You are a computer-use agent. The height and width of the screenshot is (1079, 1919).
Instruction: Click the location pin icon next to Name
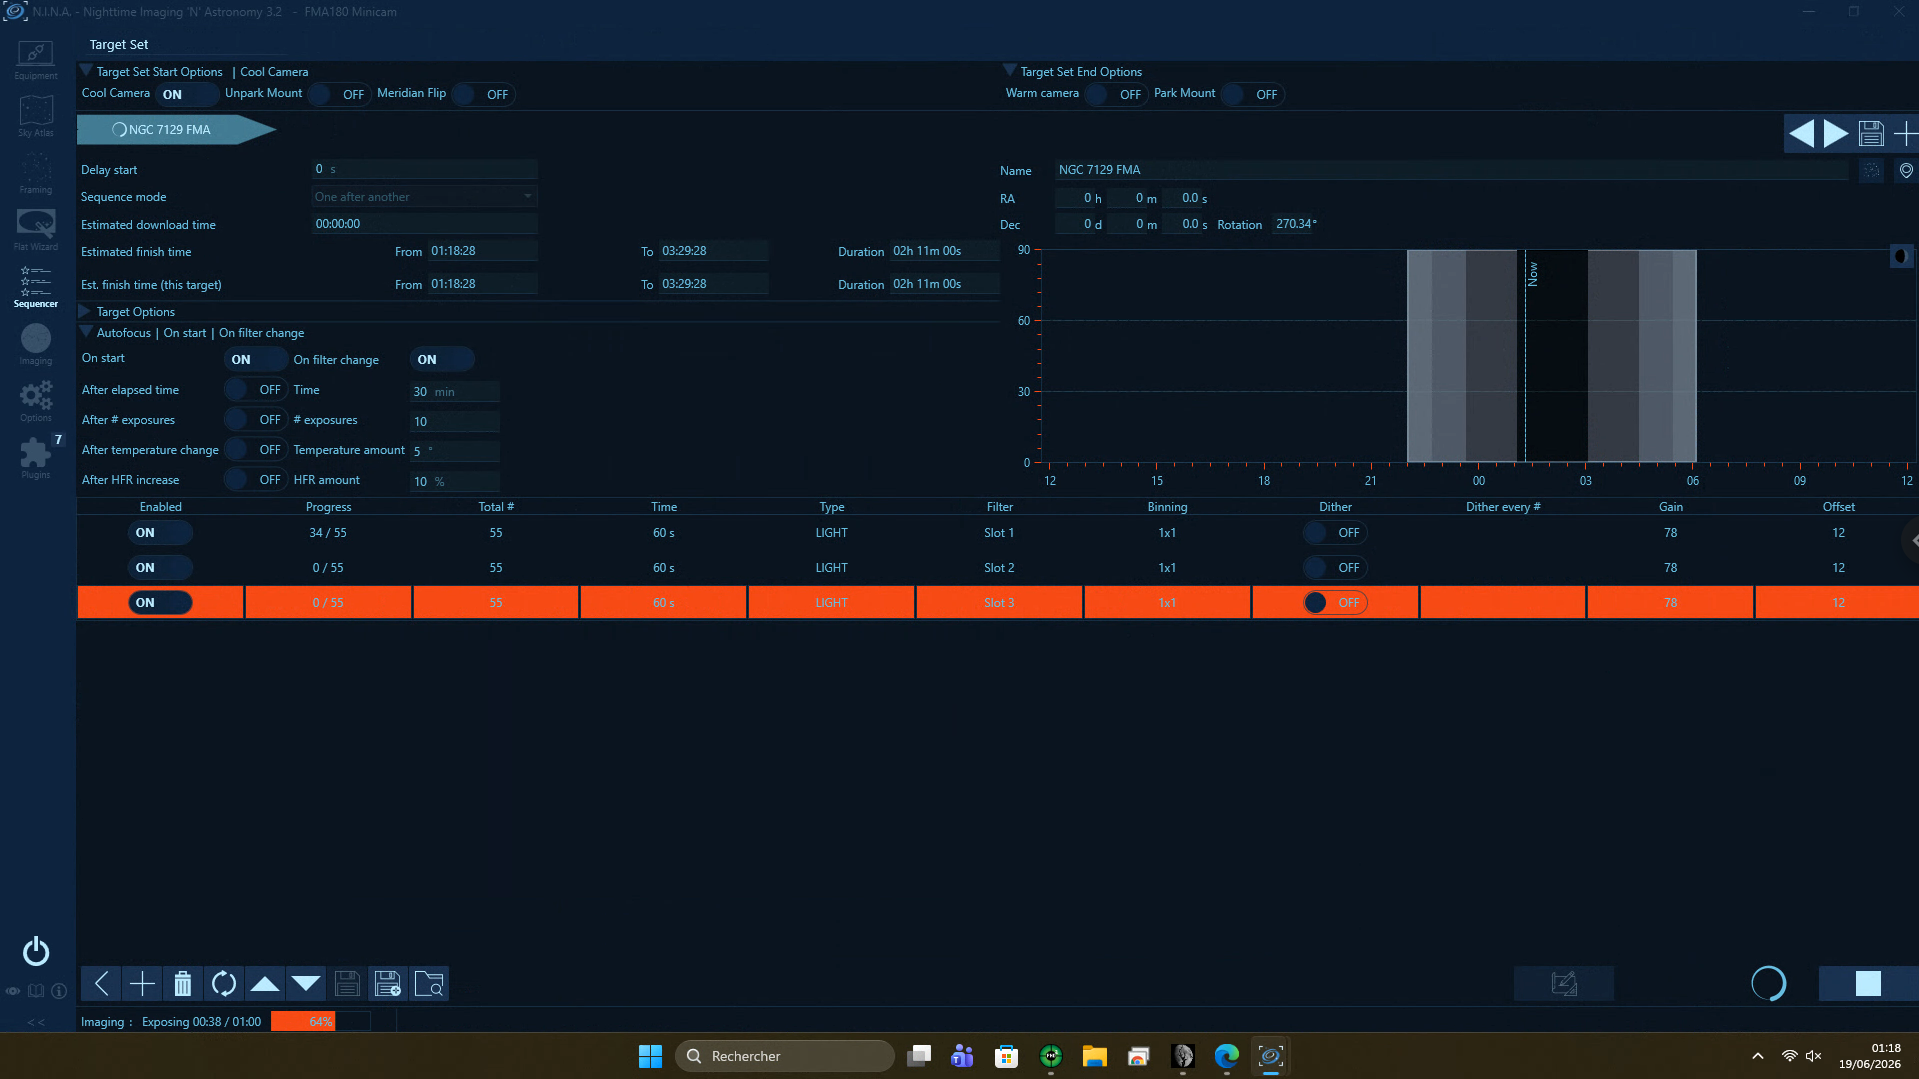point(1906,171)
